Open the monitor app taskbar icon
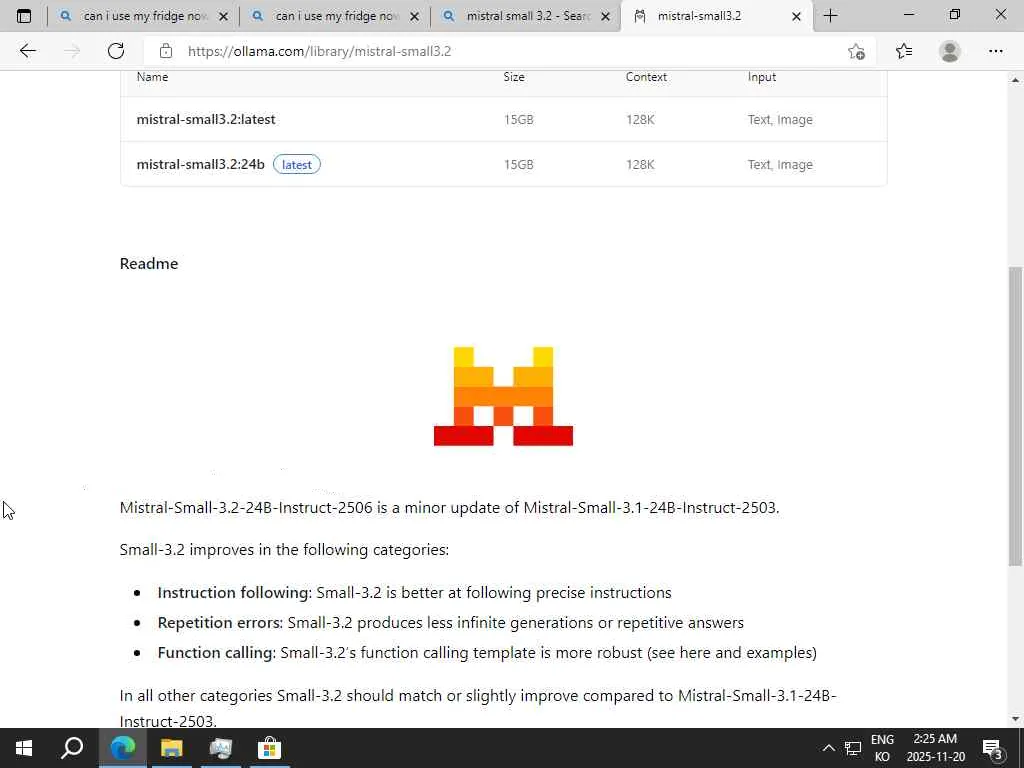Screen dimensions: 1024x768 click(221, 748)
